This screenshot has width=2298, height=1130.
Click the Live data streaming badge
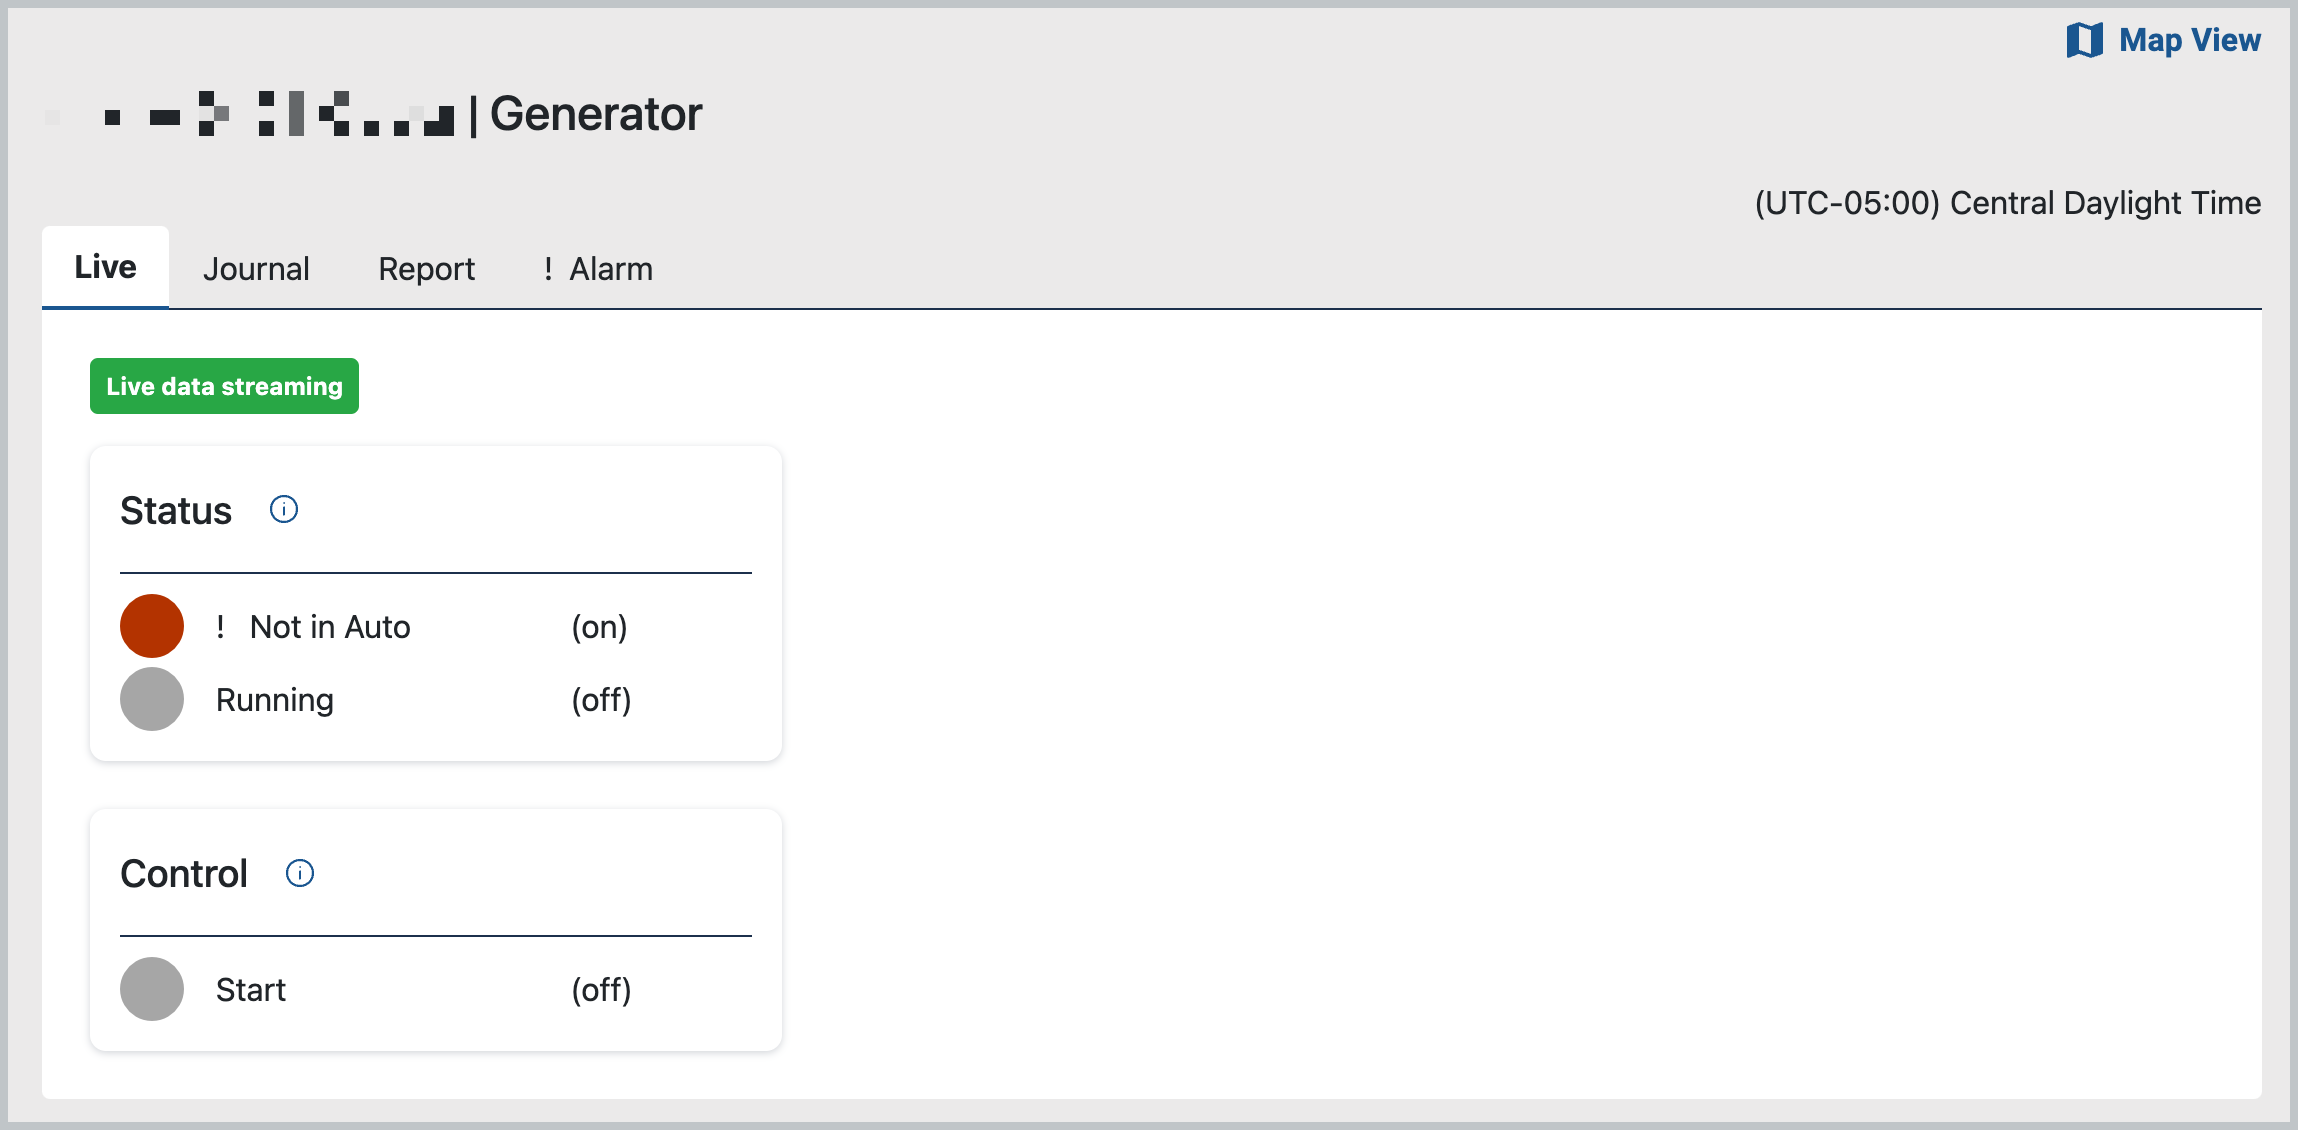click(224, 386)
